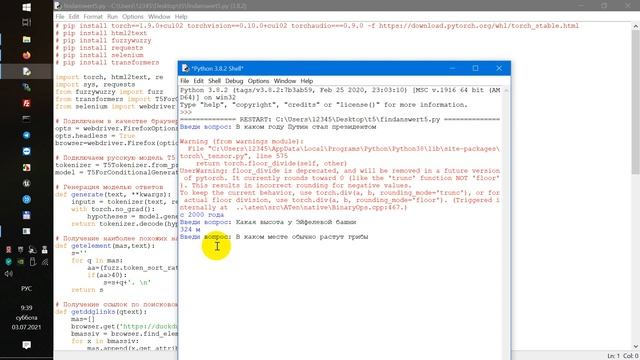Viewport: 640px width, 360px height.
Task: Open Edit menu in Python Shell
Action: [198, 81]
